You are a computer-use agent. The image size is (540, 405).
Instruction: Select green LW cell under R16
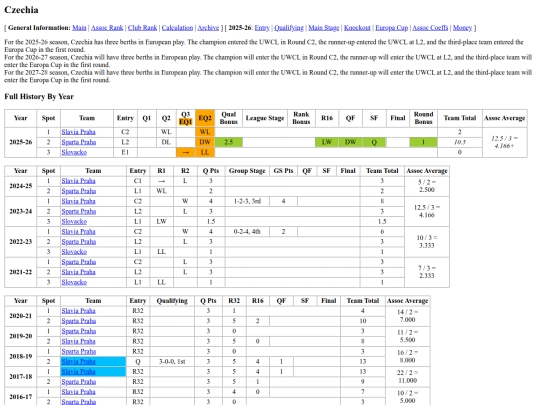coord(327,142)
